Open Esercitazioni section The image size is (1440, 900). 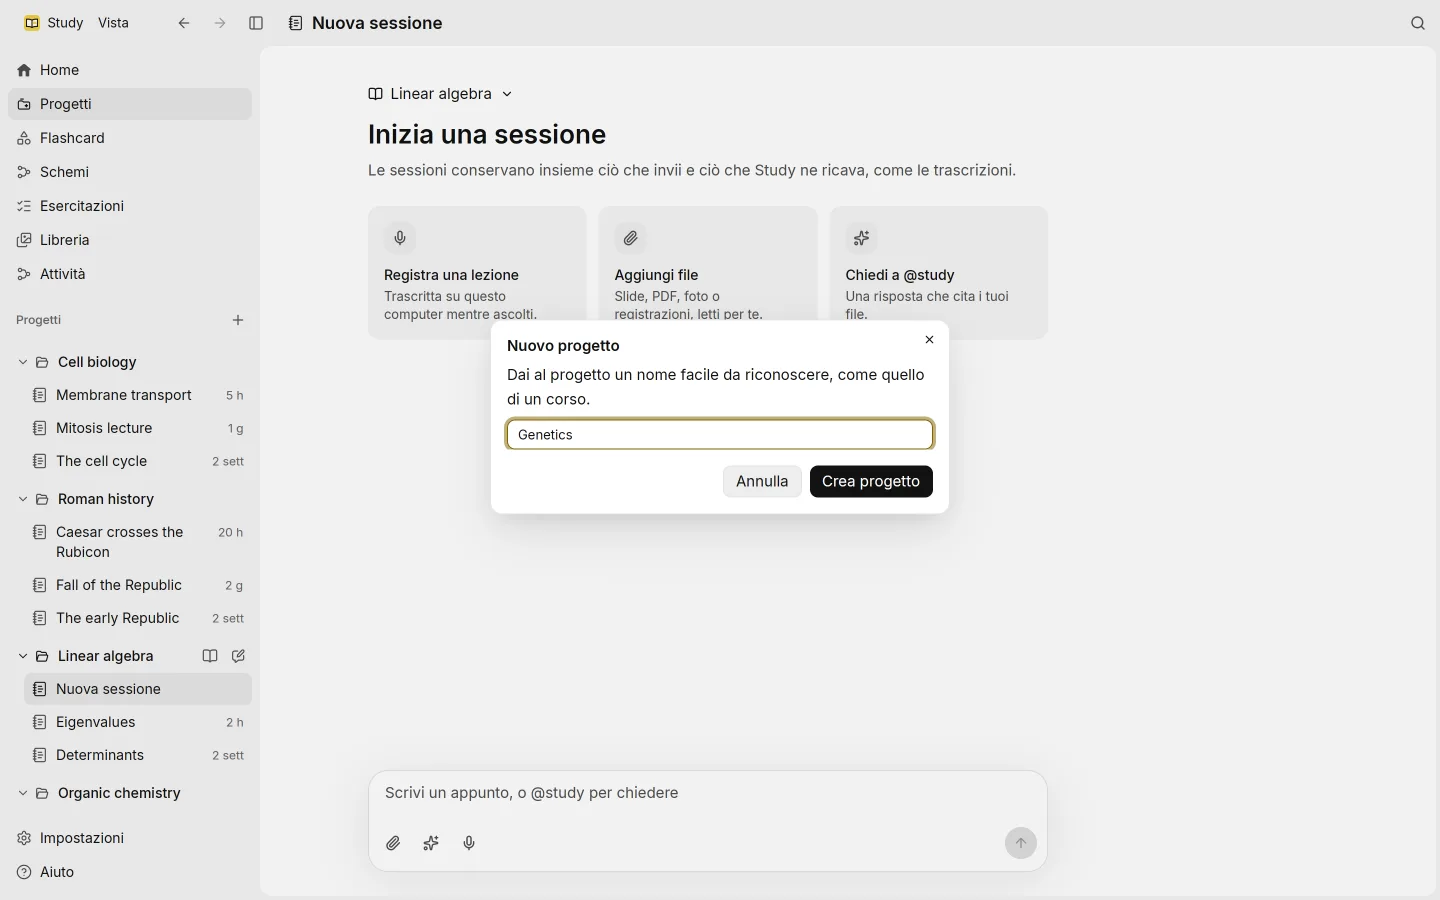pyautogui.click(x=130, y=206)
